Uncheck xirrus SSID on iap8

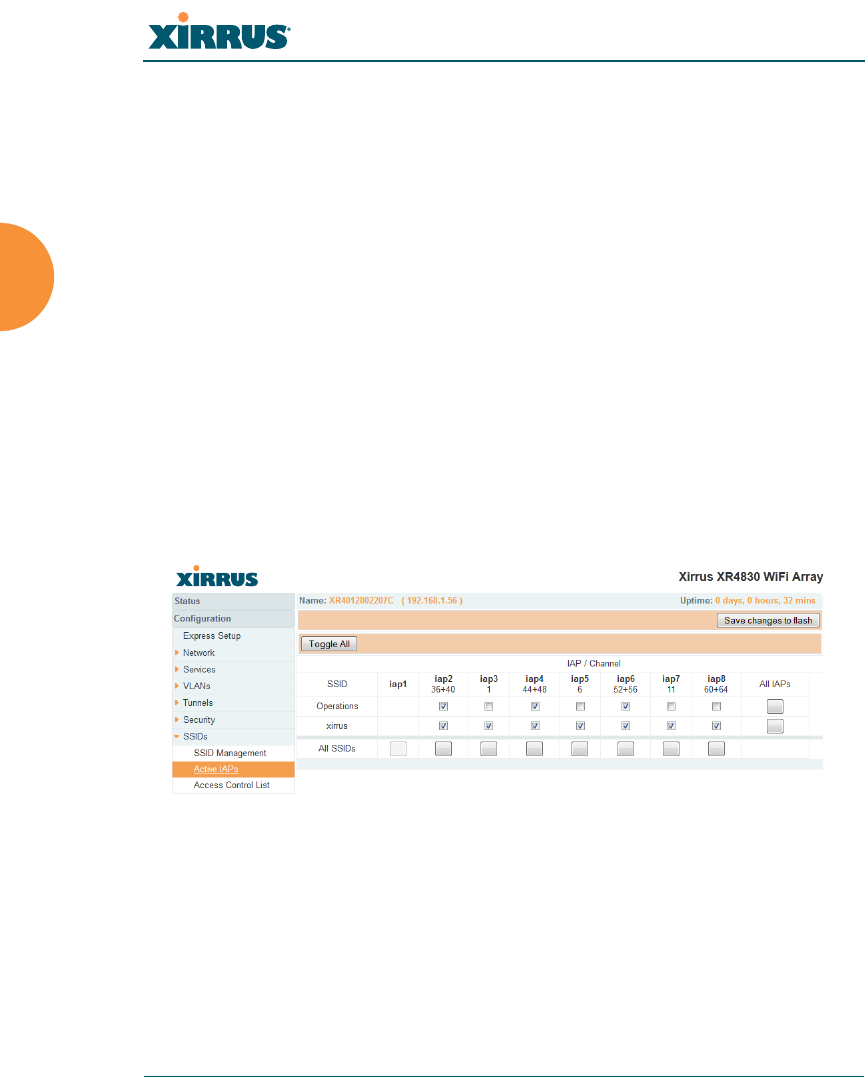[717, 725]
